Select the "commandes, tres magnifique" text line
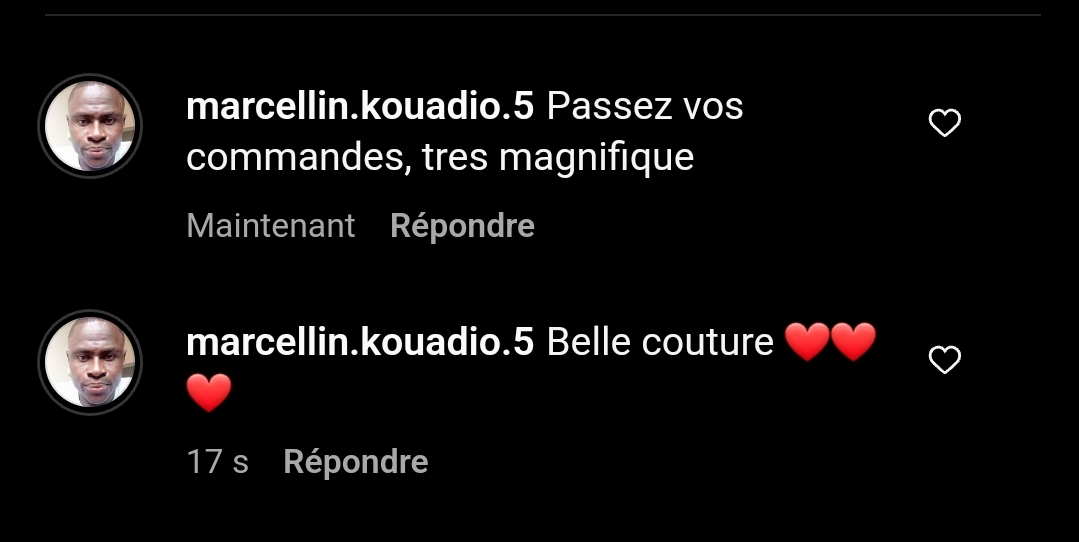 (440, 158)
